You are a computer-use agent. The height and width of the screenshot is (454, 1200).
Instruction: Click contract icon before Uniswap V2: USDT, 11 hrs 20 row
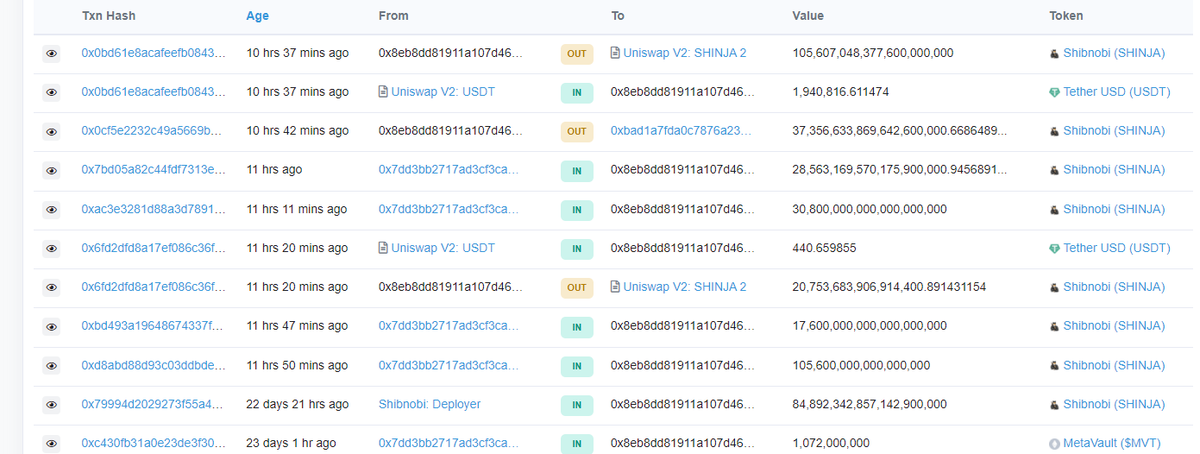[x=383, y=248]
